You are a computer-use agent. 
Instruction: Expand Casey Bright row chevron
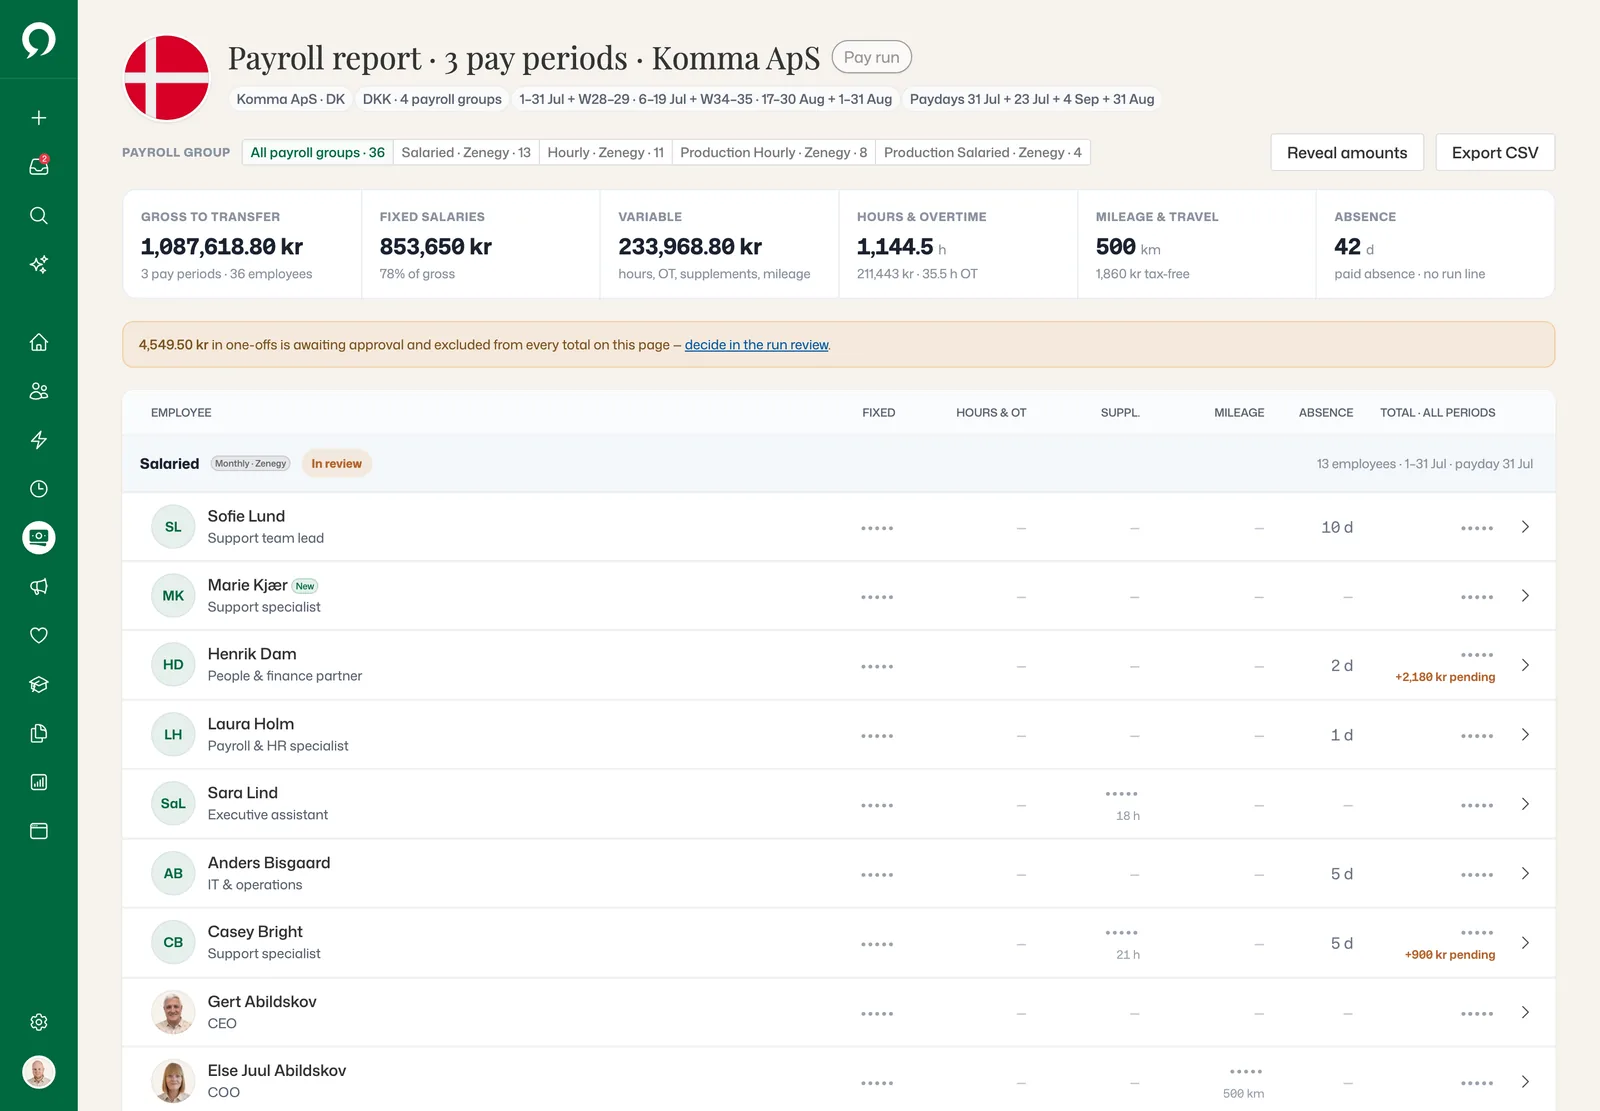[x=1525, y=943]
